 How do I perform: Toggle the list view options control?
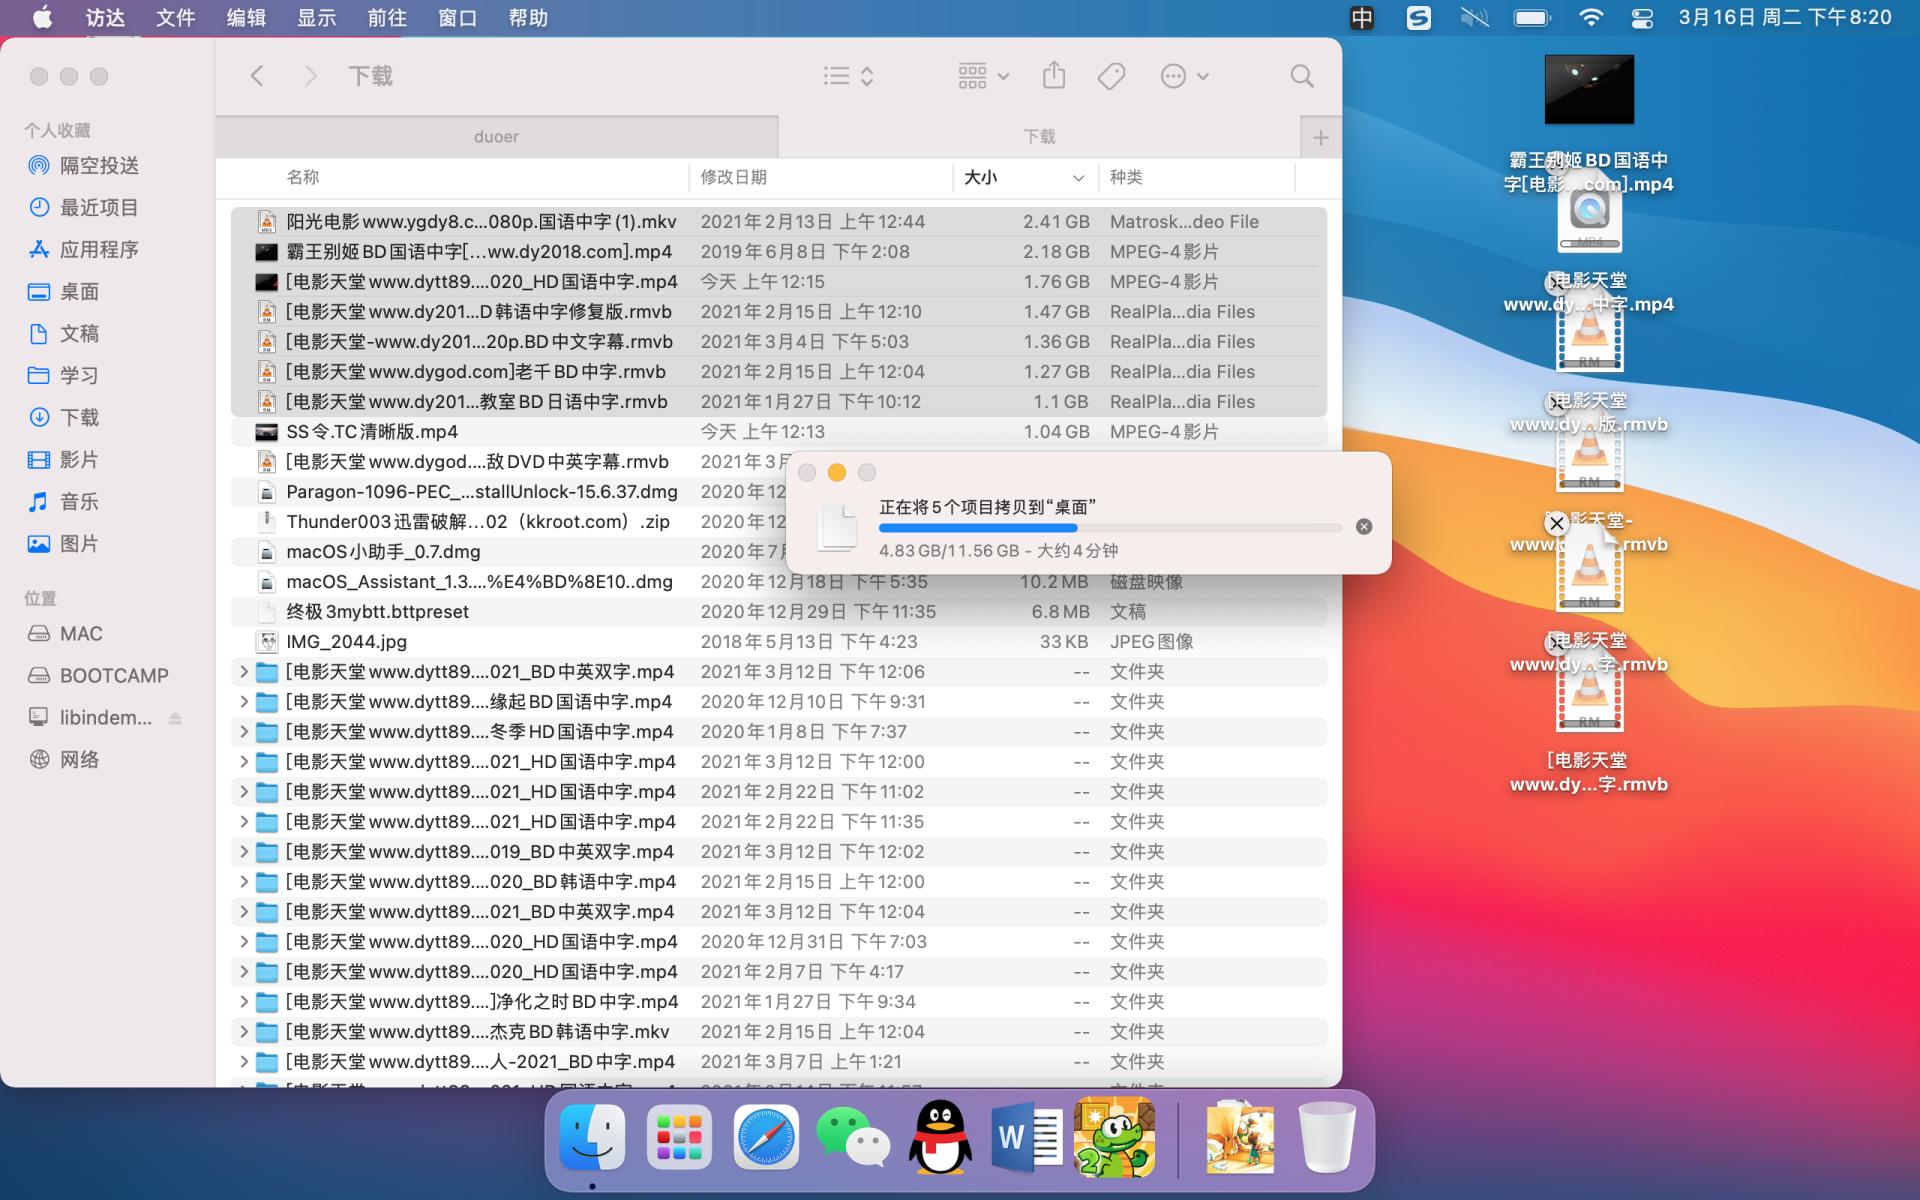point(847,75)
